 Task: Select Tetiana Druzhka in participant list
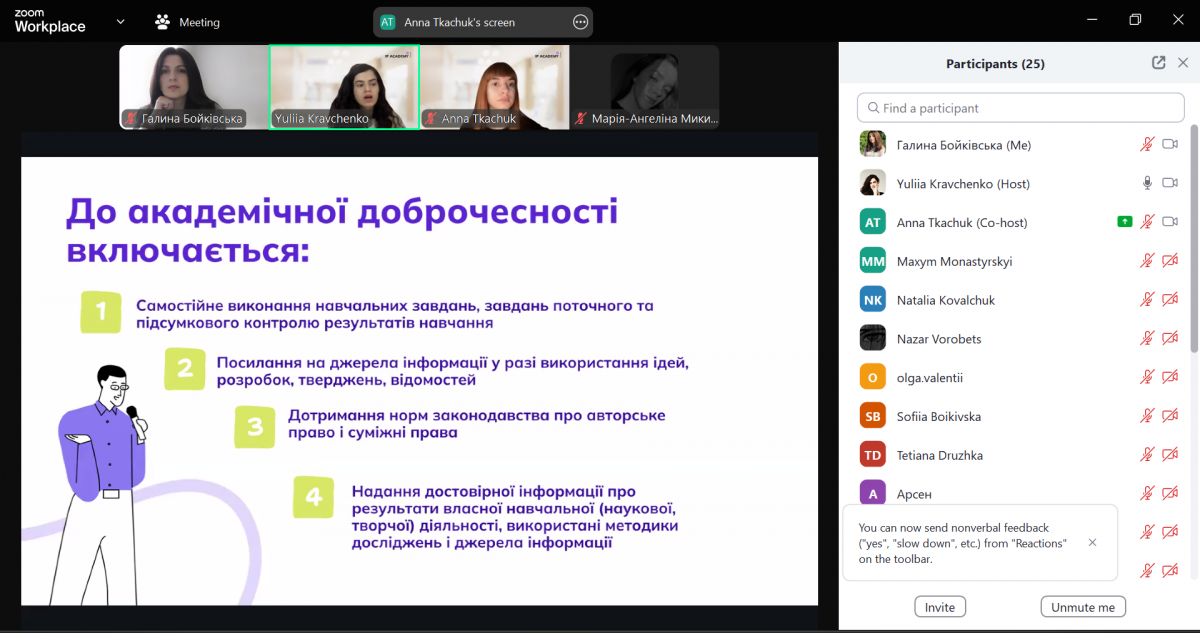pos(939,455)
